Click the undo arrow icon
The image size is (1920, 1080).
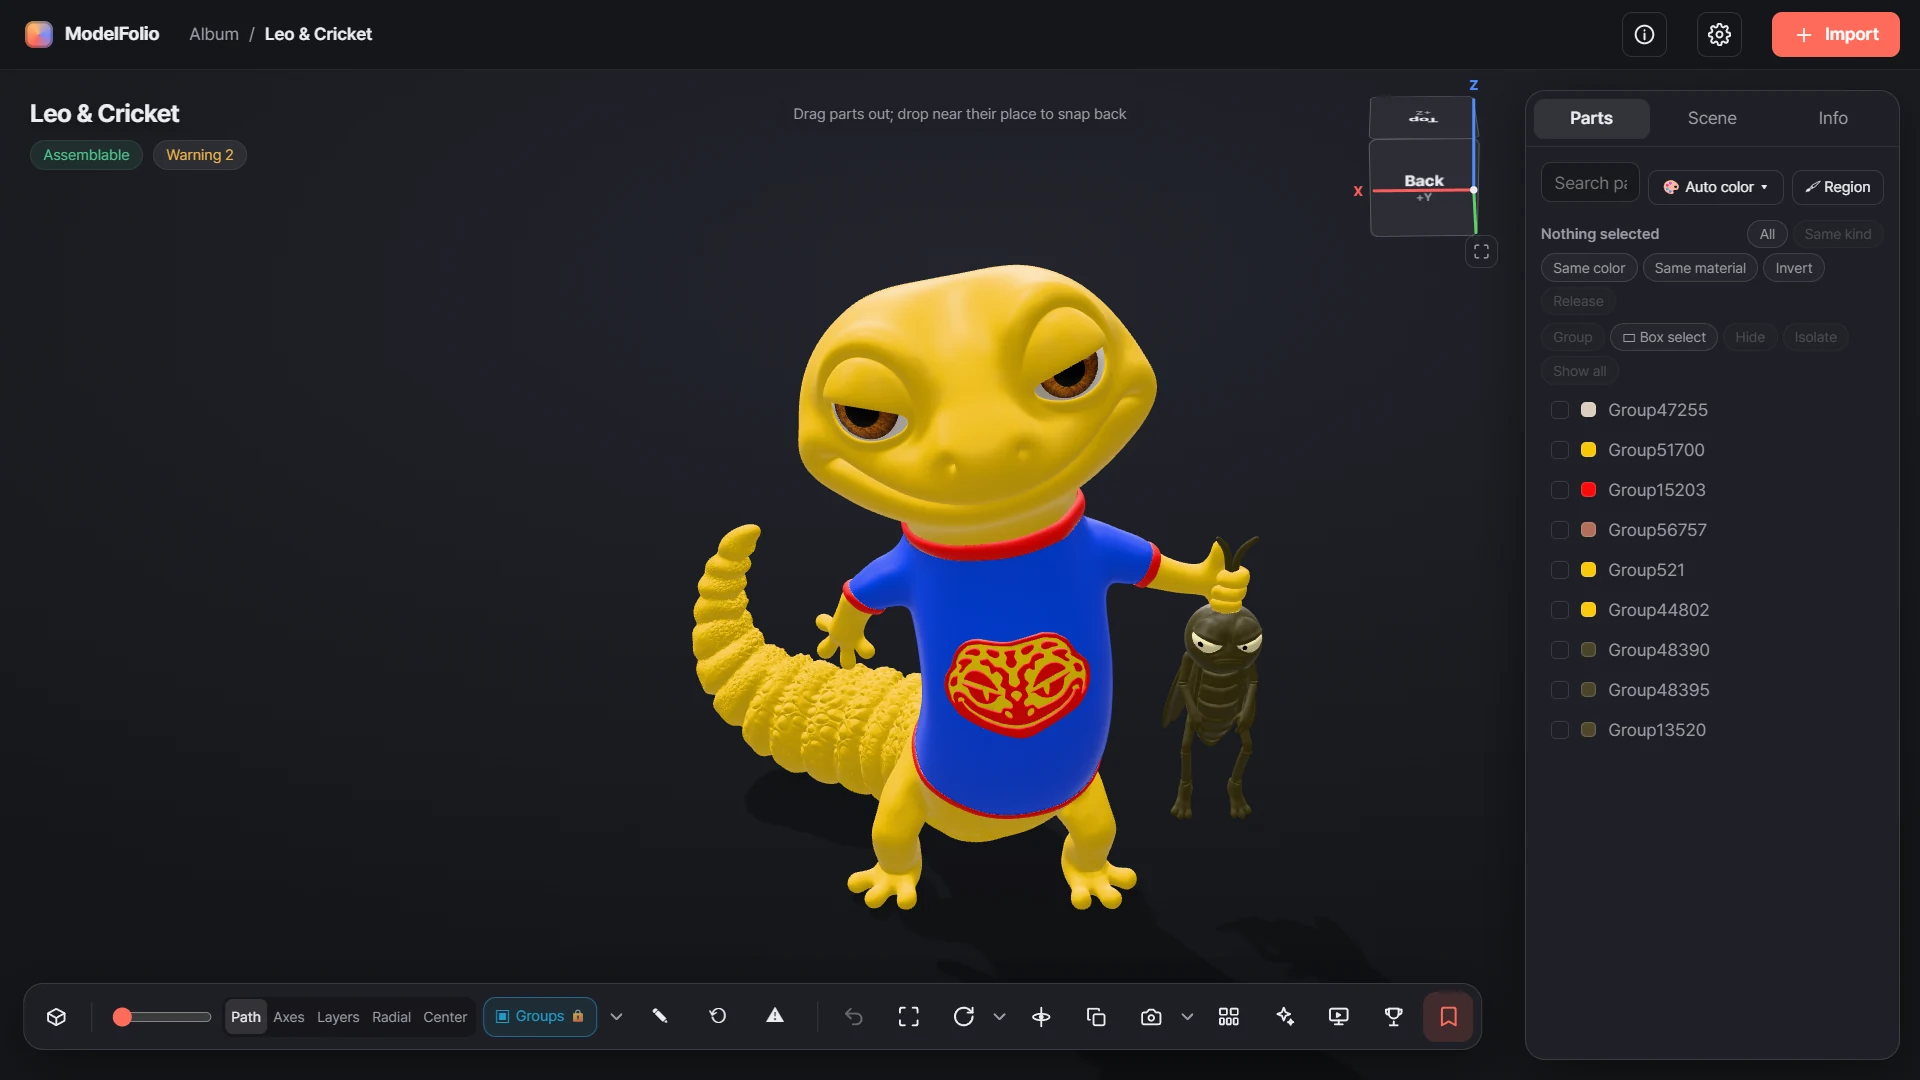point(854,1016)
